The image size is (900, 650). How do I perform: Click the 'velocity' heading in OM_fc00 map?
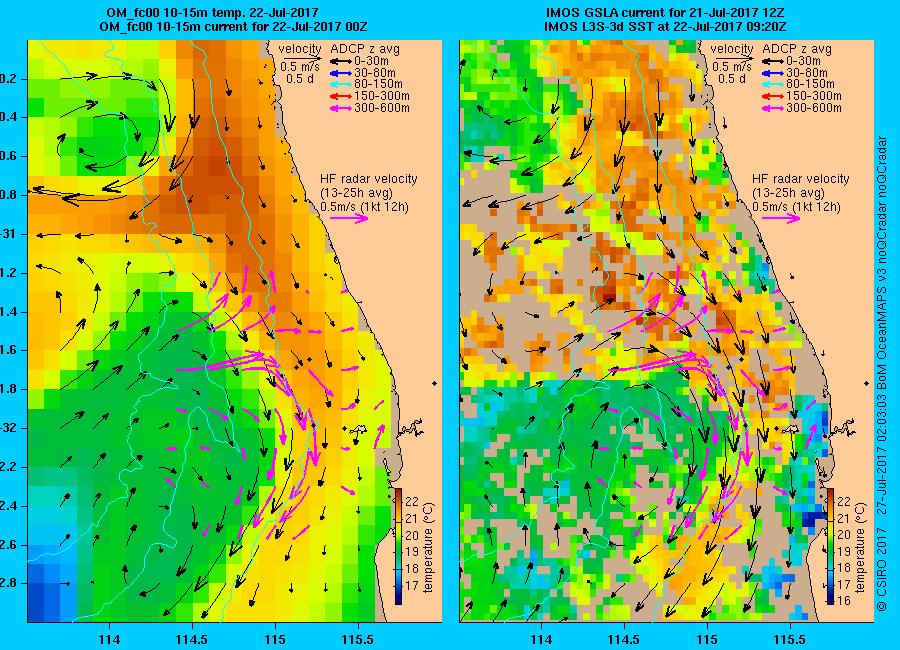(300, 49)
